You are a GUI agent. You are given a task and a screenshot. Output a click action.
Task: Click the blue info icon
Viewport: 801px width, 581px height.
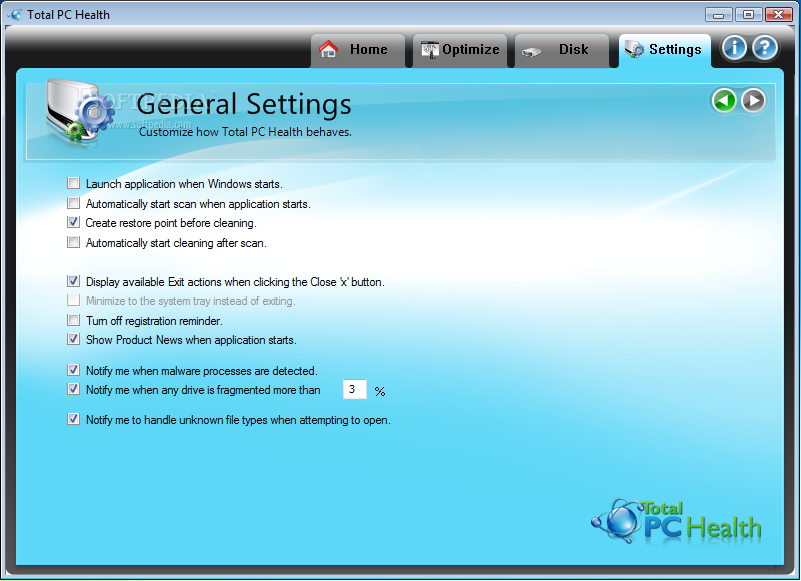click(x=734, y=48)
